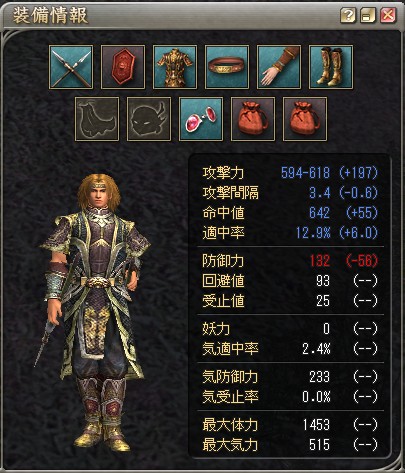This screenshot has height=473, width=405.
Task: Open help with the question mark button
Action: click(348, 15)
